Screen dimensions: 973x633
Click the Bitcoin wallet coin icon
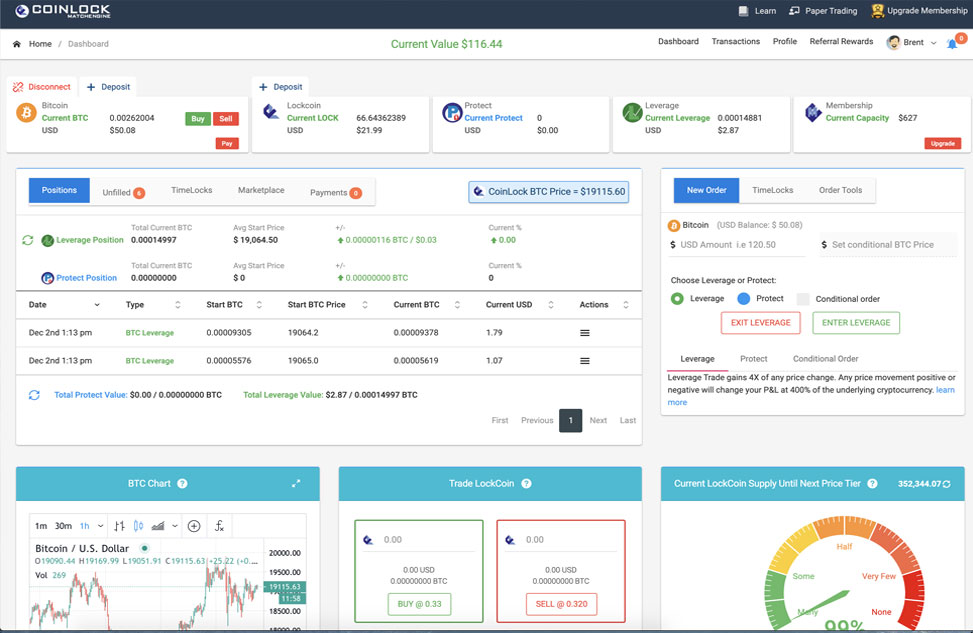[x=26, y=113]
